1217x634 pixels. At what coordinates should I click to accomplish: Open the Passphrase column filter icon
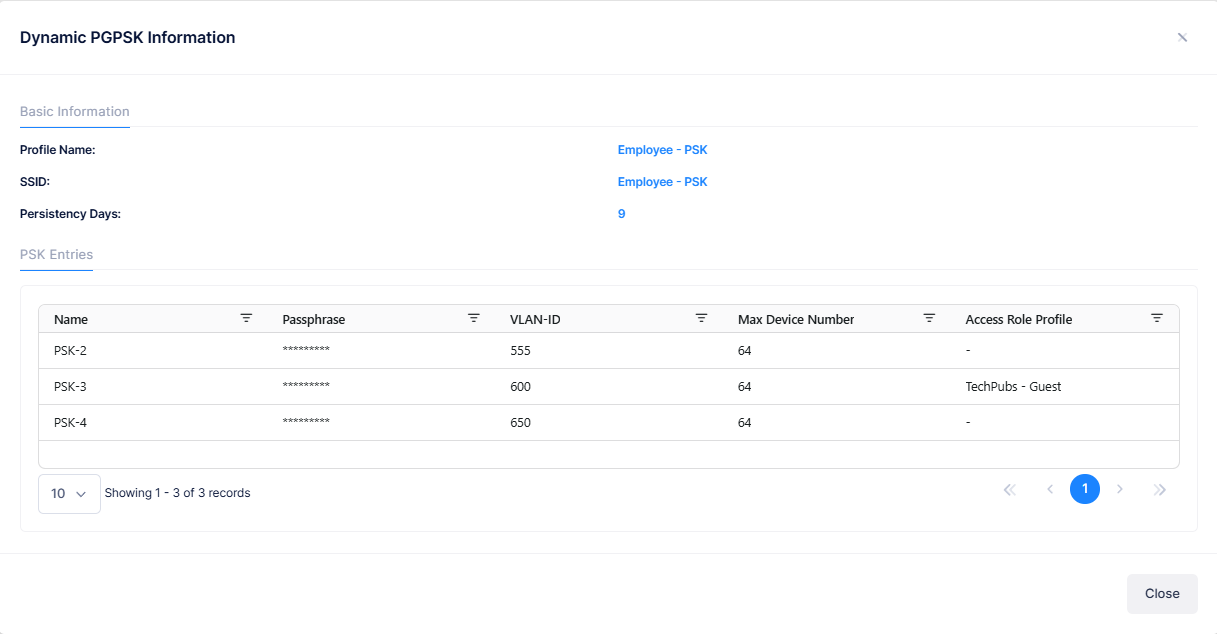(474, 318)
